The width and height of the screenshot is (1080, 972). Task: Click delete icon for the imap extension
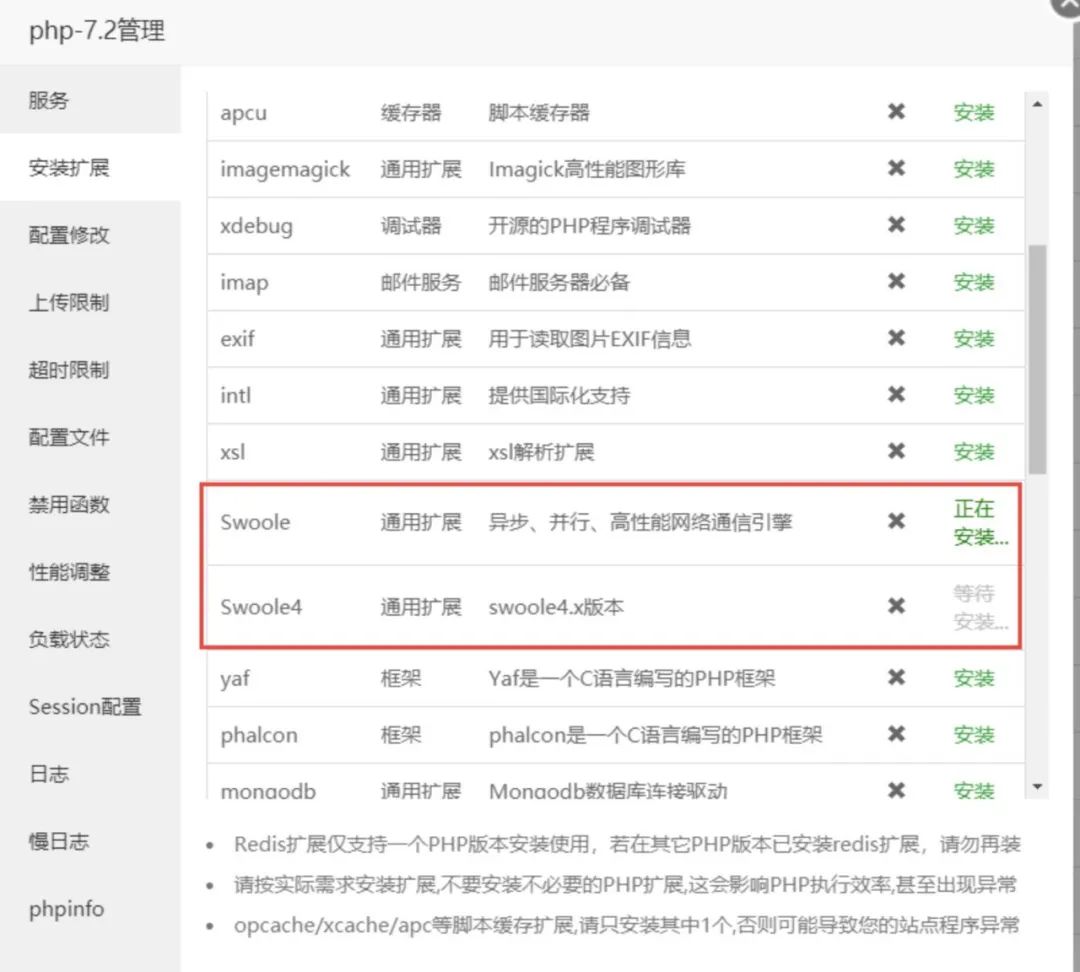click(895, 282)
